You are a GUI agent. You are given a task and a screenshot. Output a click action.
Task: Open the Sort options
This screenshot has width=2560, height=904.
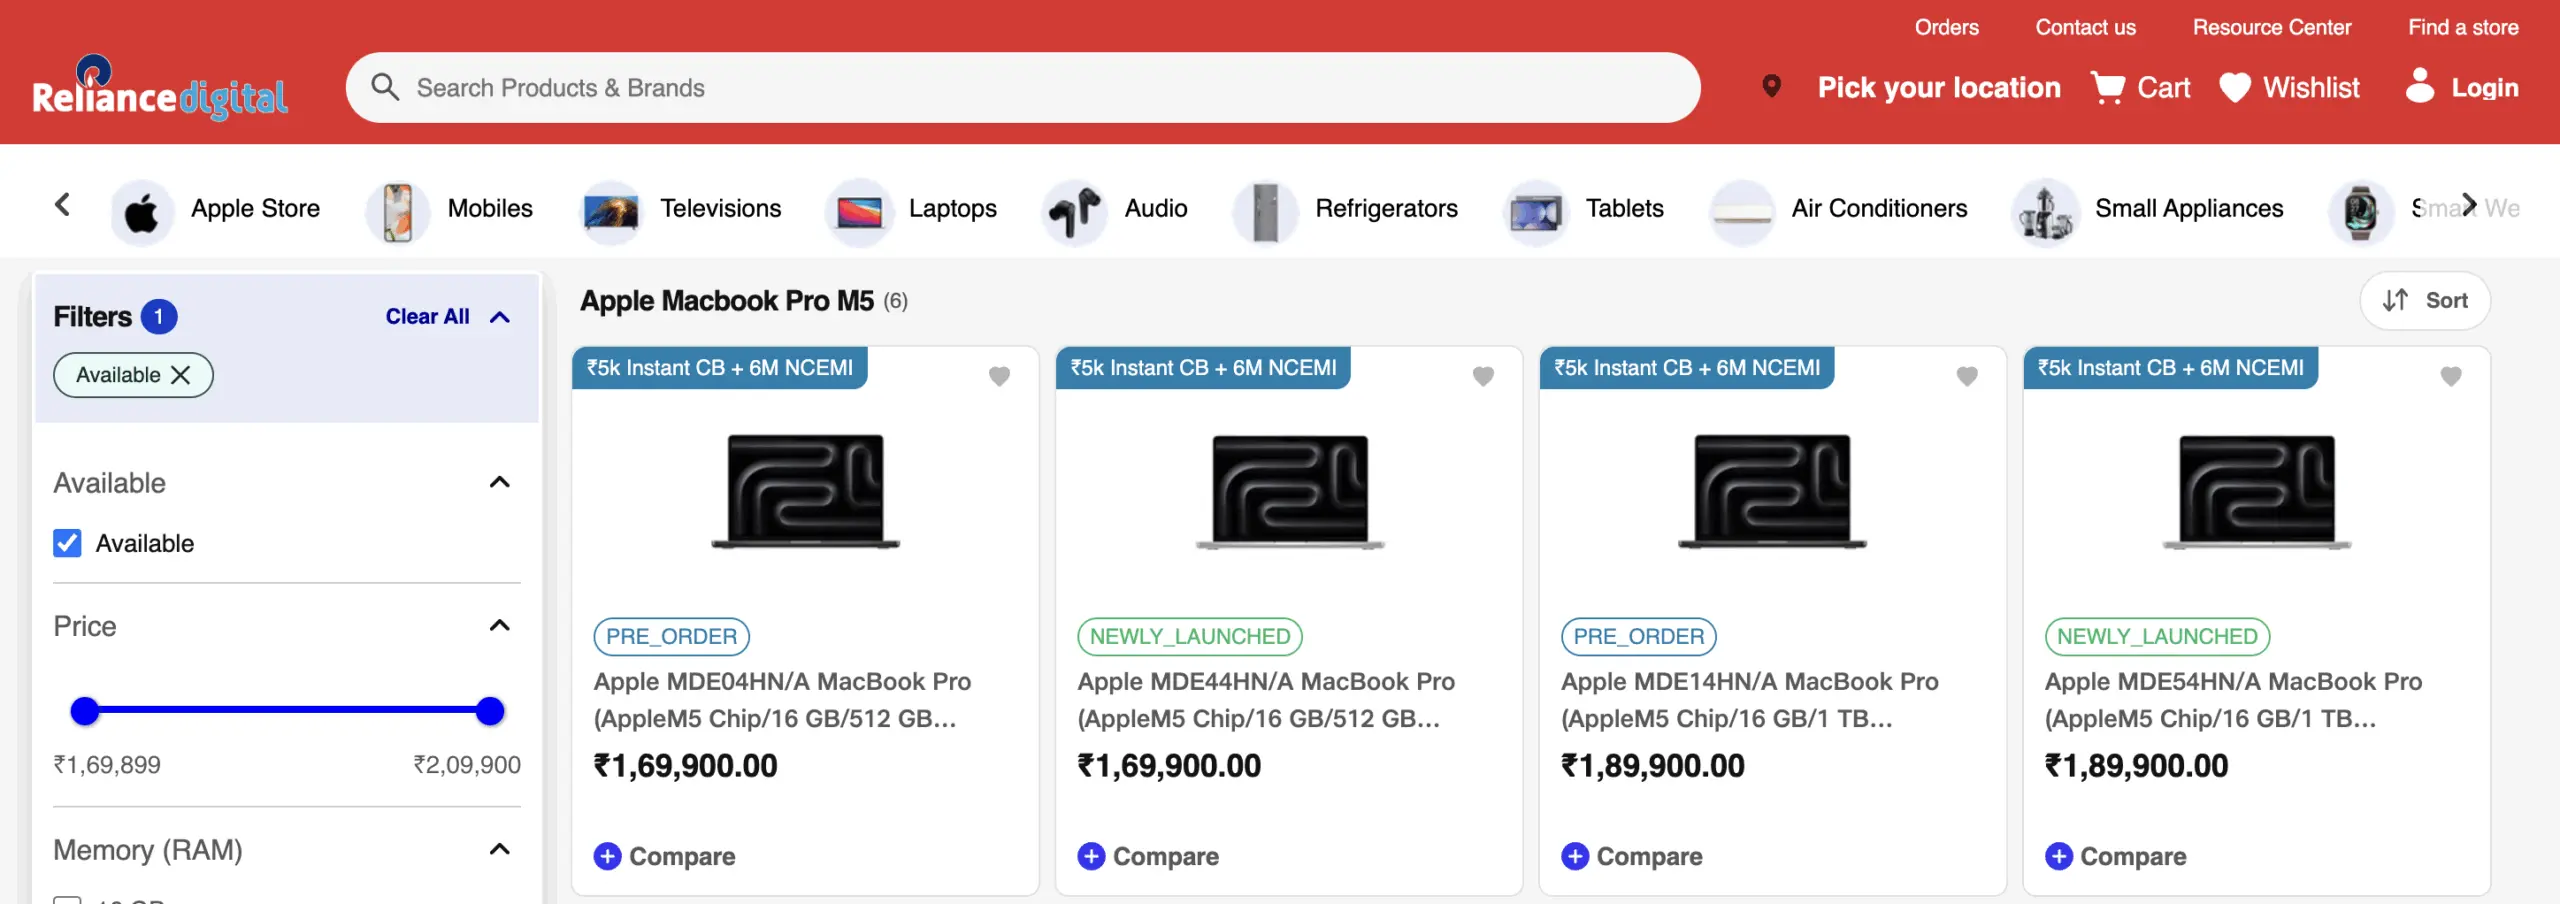(2425, 300)
